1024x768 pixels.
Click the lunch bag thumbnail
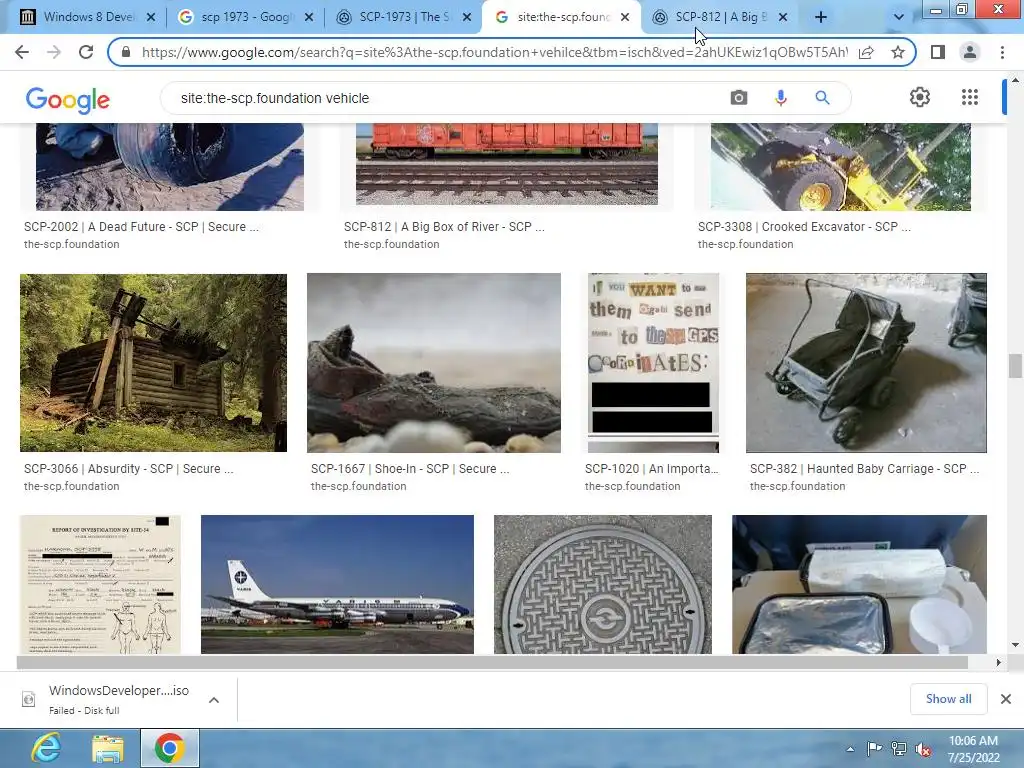[x=859, y=584]
